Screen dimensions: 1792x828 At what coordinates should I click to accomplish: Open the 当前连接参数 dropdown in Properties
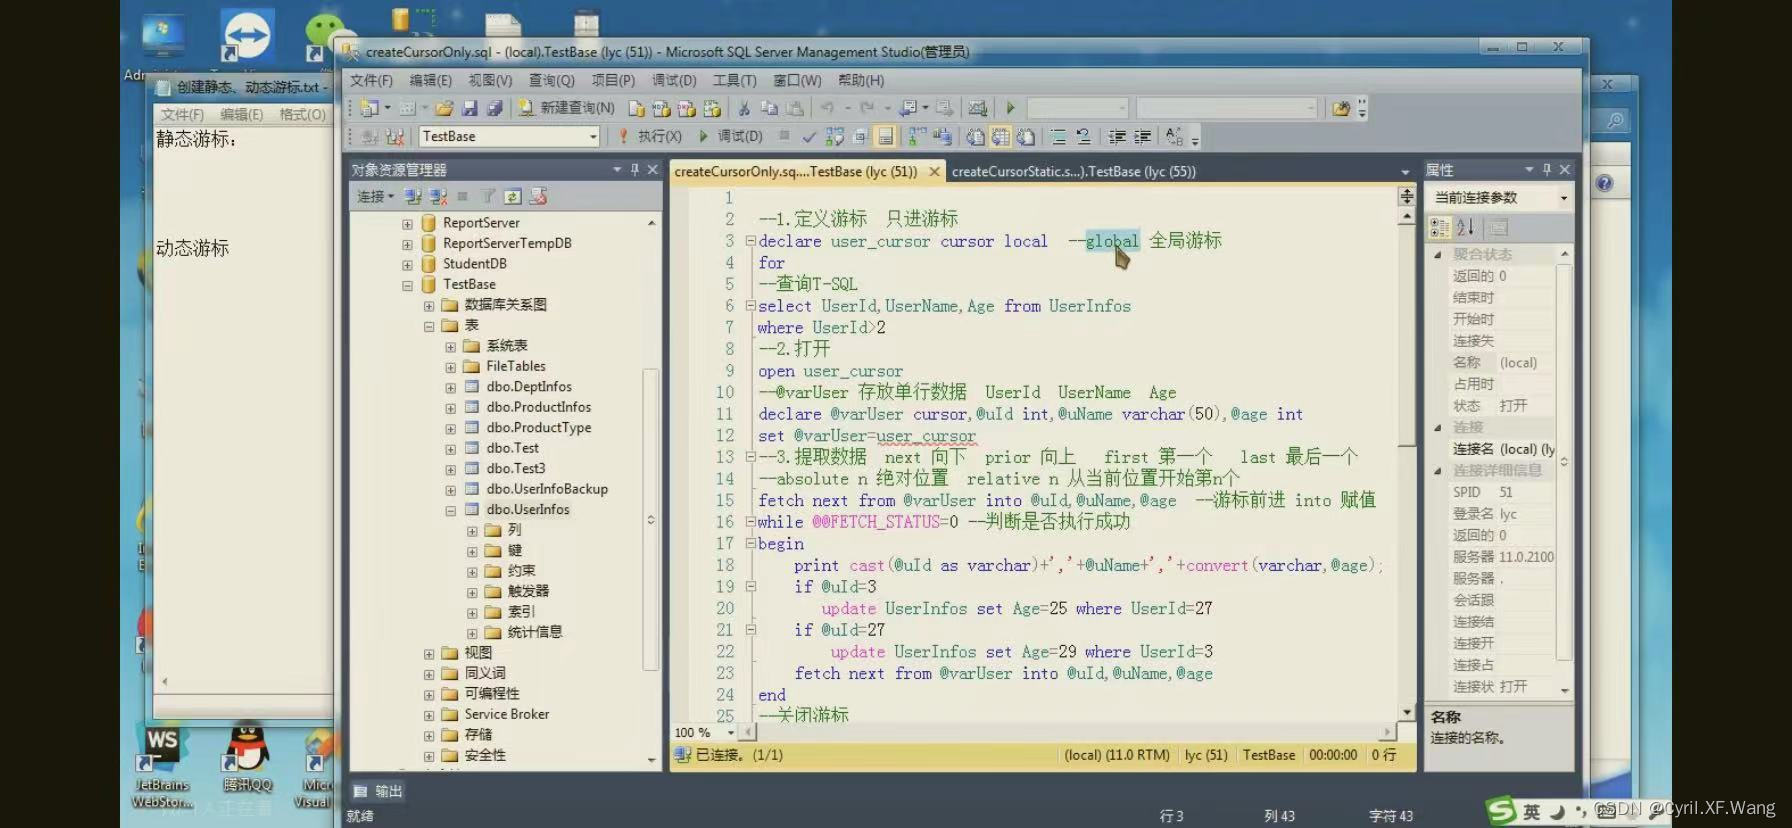(x=1563, y=198)
